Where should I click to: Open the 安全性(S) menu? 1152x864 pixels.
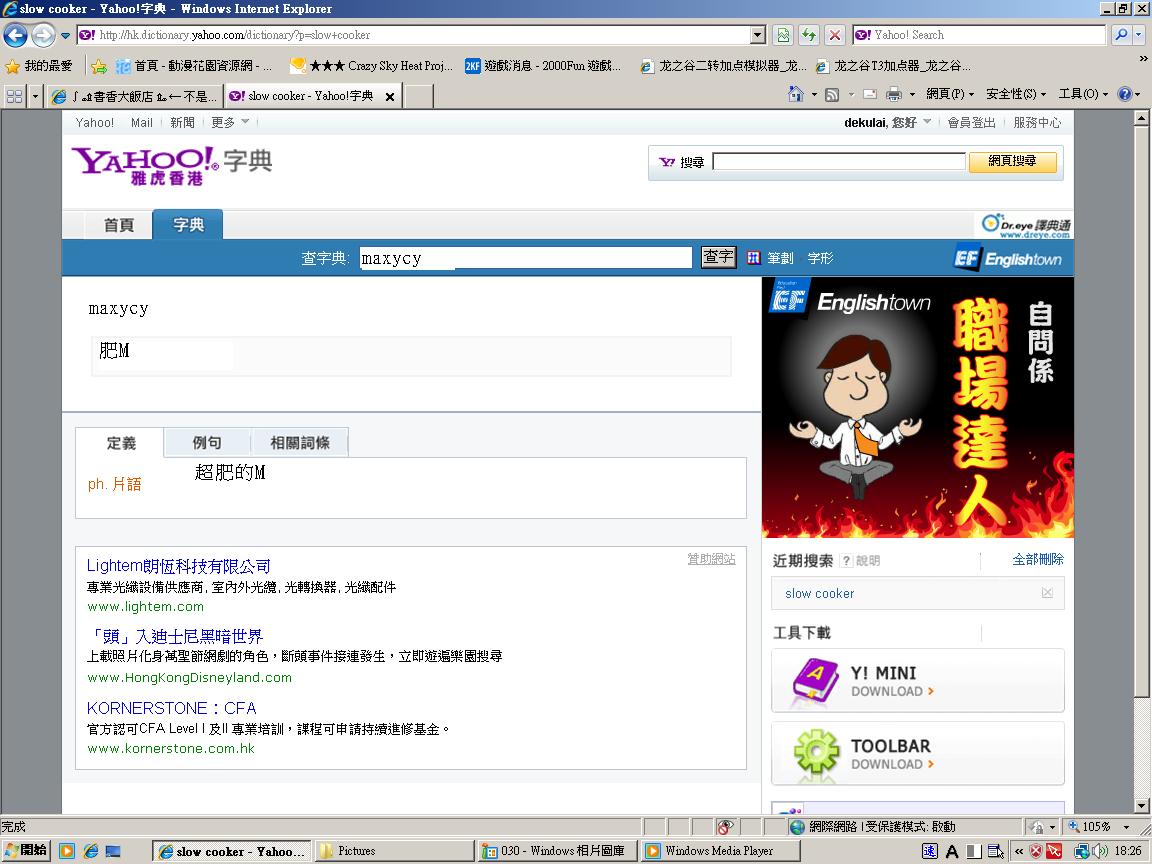point(1015,94)
